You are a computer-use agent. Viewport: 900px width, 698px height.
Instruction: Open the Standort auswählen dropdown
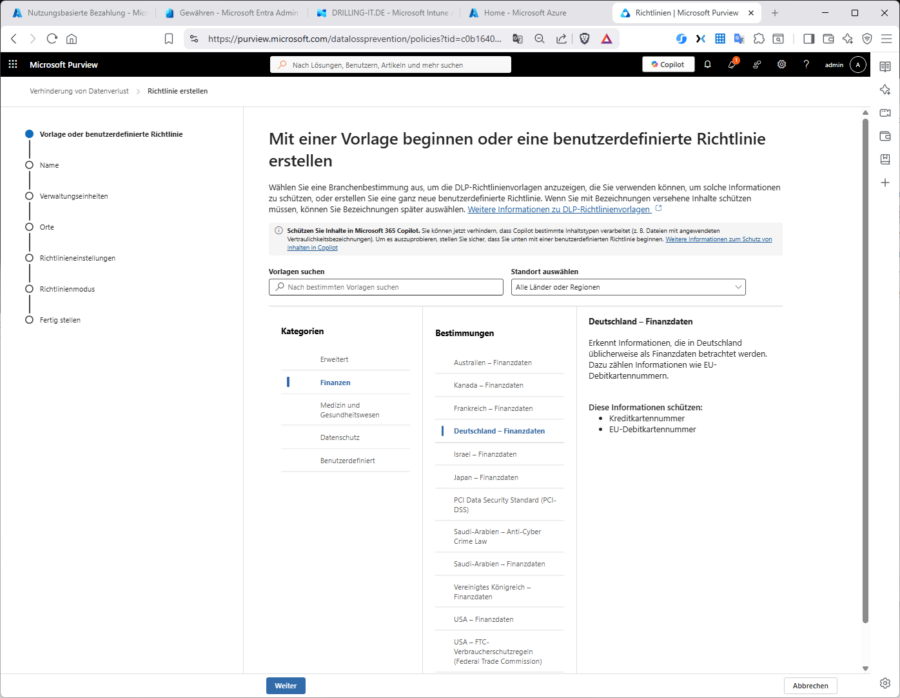(x=628, y=287)
